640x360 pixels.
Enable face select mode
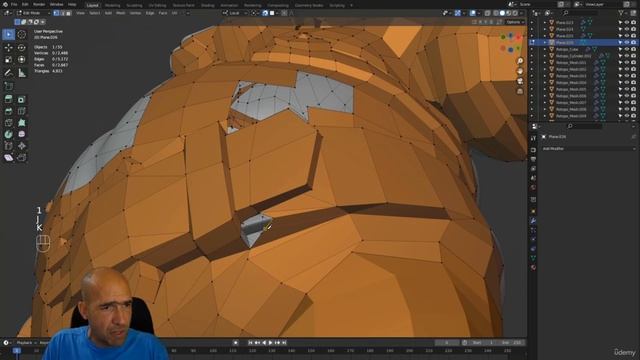pyautogui.click(x=69, y=13)
